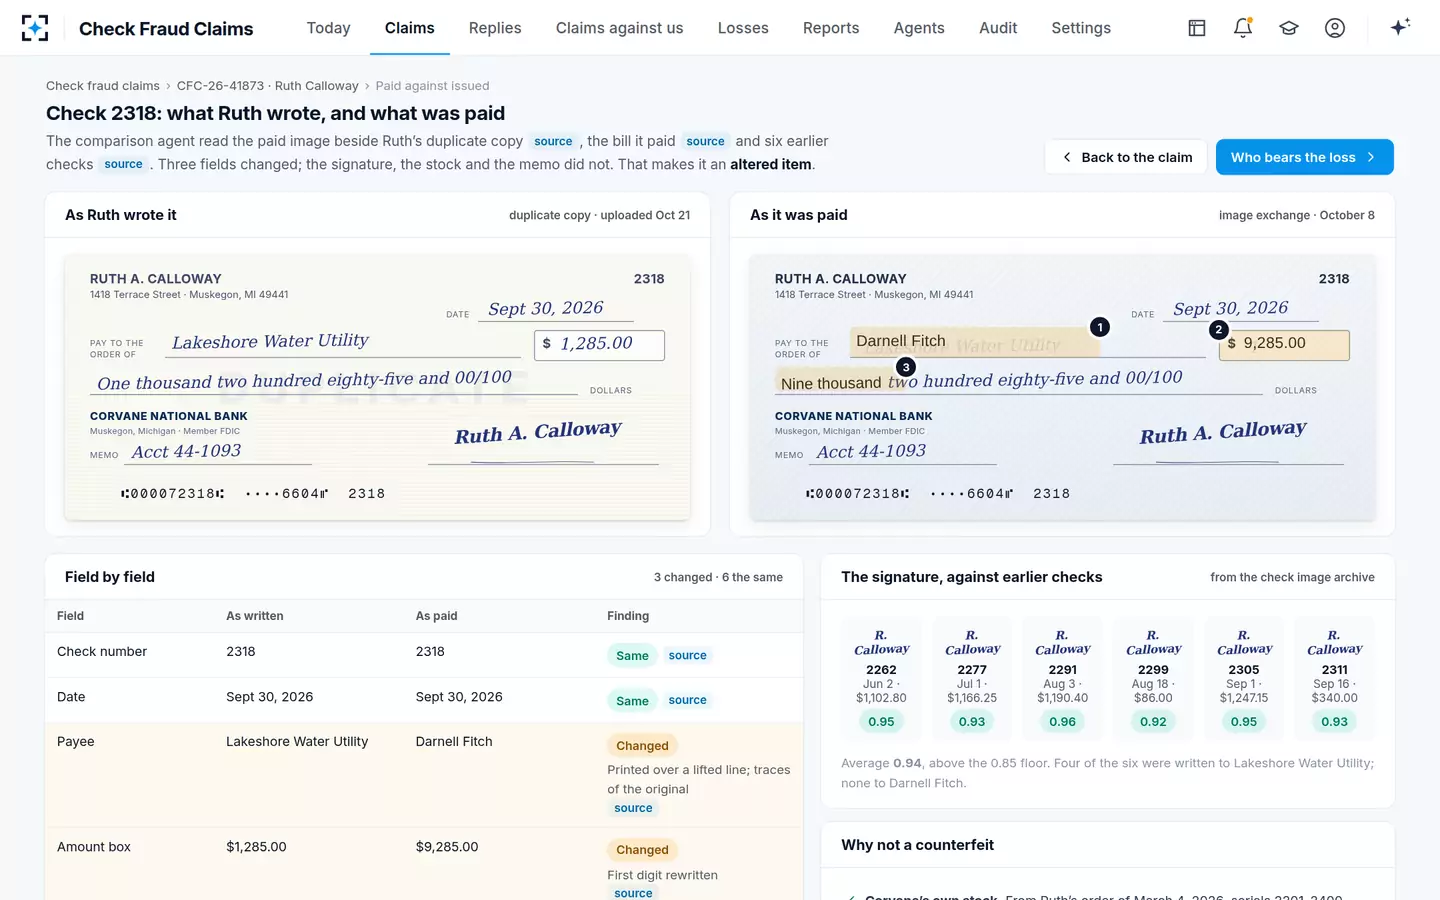The image size is (1440, 900).
Task: Click the 'Changed' badge in the Payee row
Action: (x=642, y=746)
